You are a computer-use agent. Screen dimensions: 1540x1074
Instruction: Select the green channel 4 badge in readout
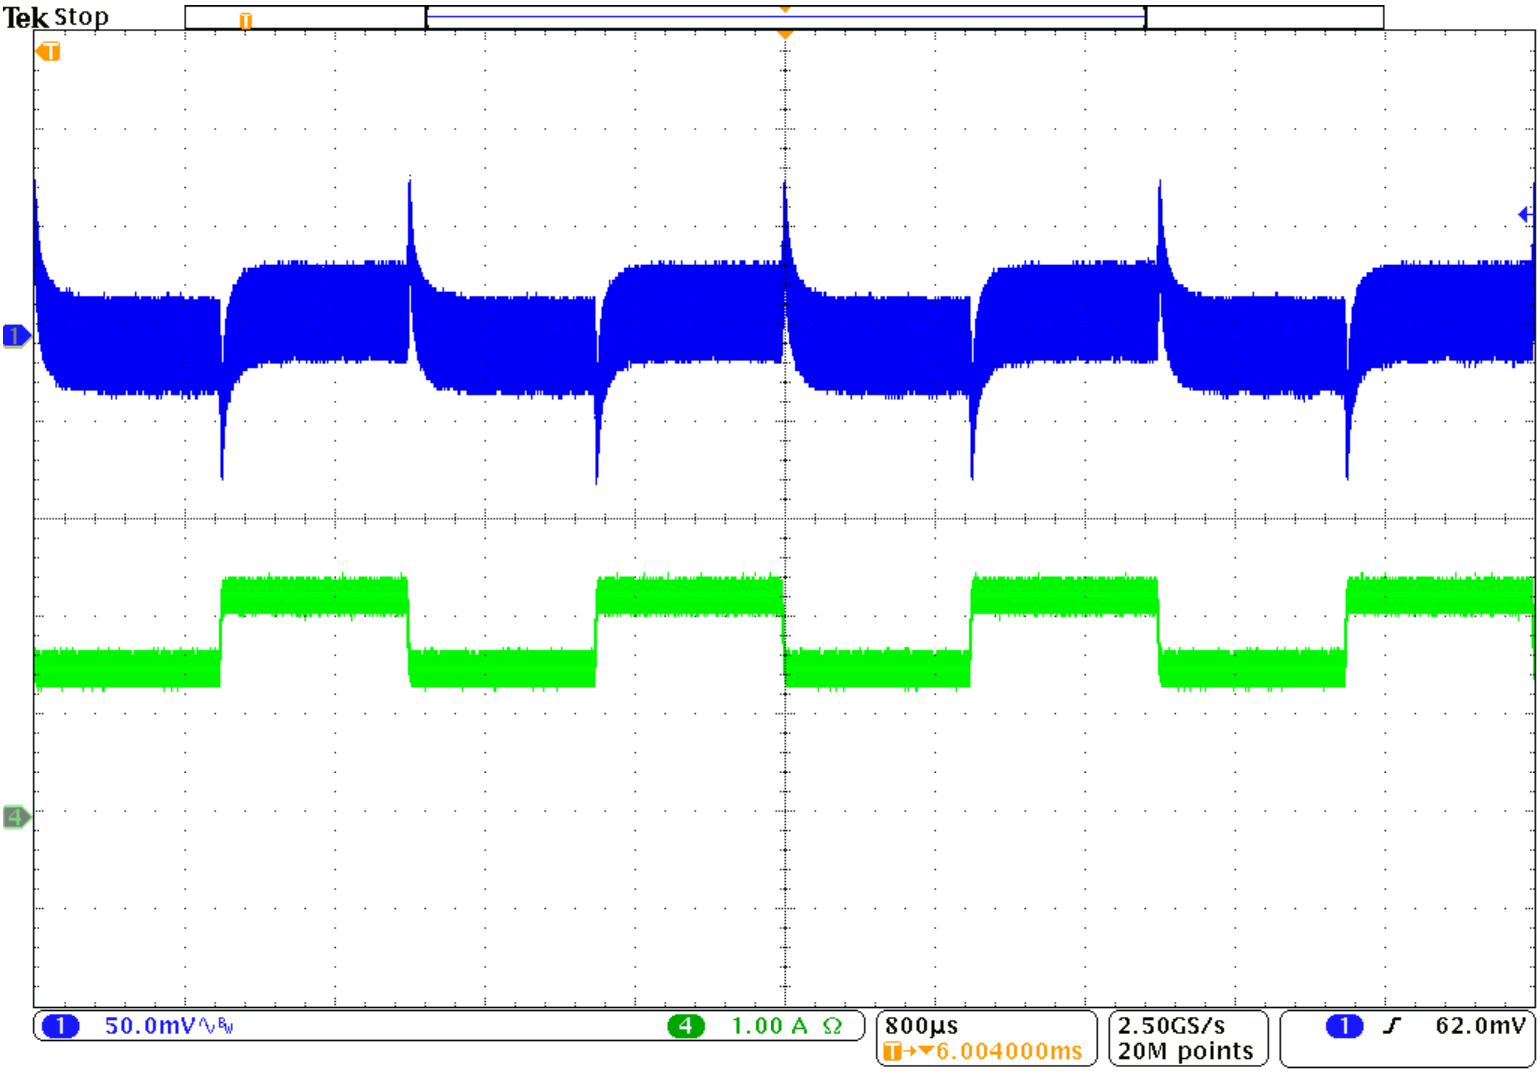point(685,1026)
